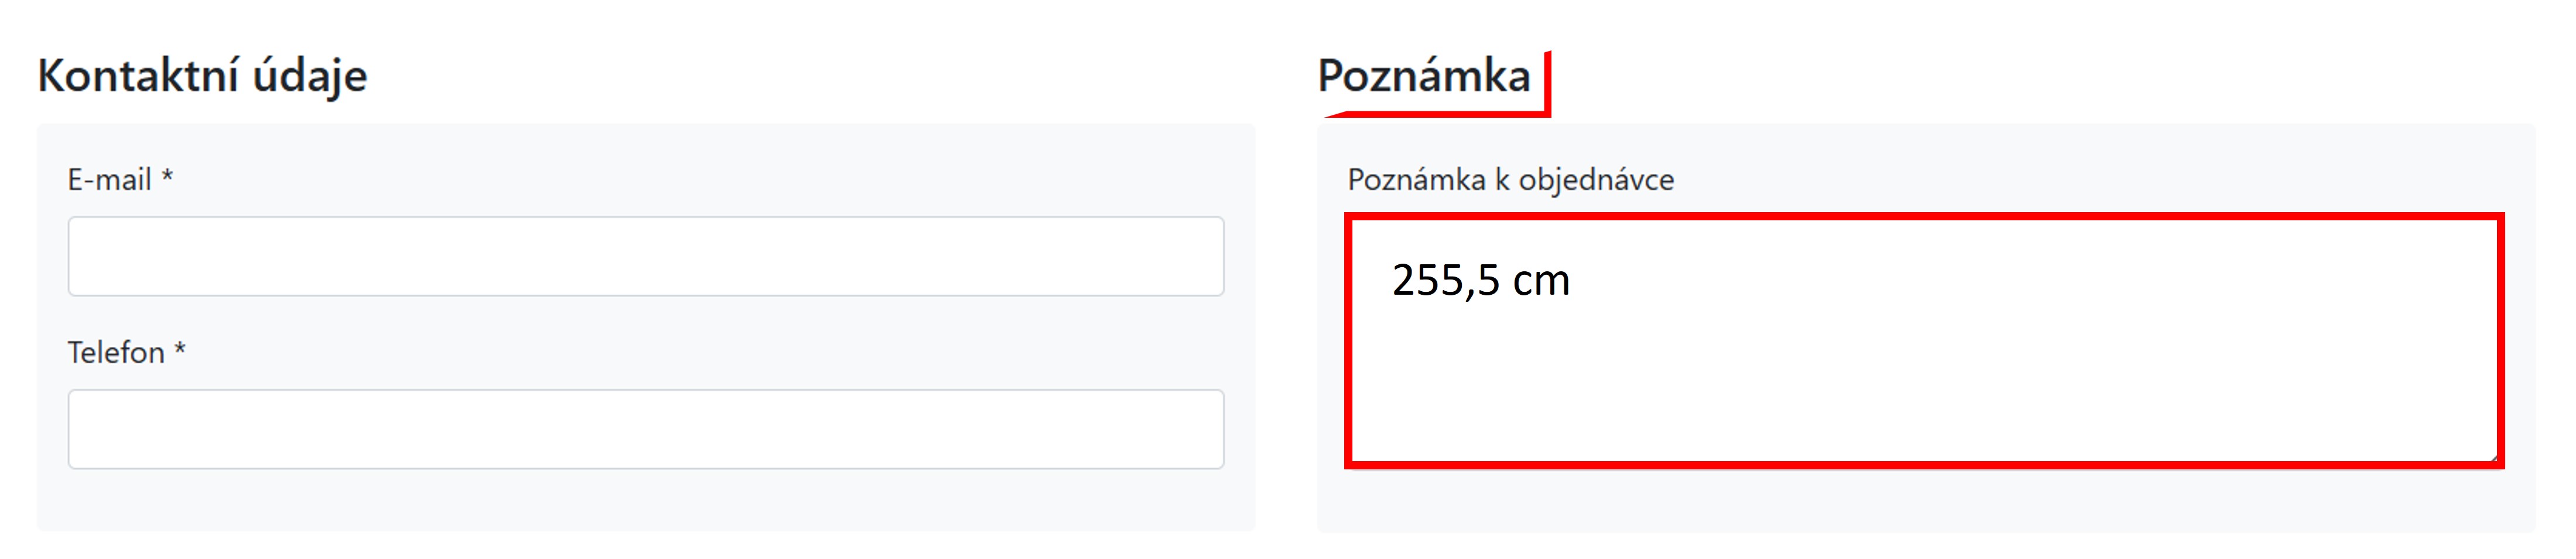Click the "Poznámka k objednávce" label
Image resolution: width=2576 pixels, height=559 pixels.
coord(1510,180)
